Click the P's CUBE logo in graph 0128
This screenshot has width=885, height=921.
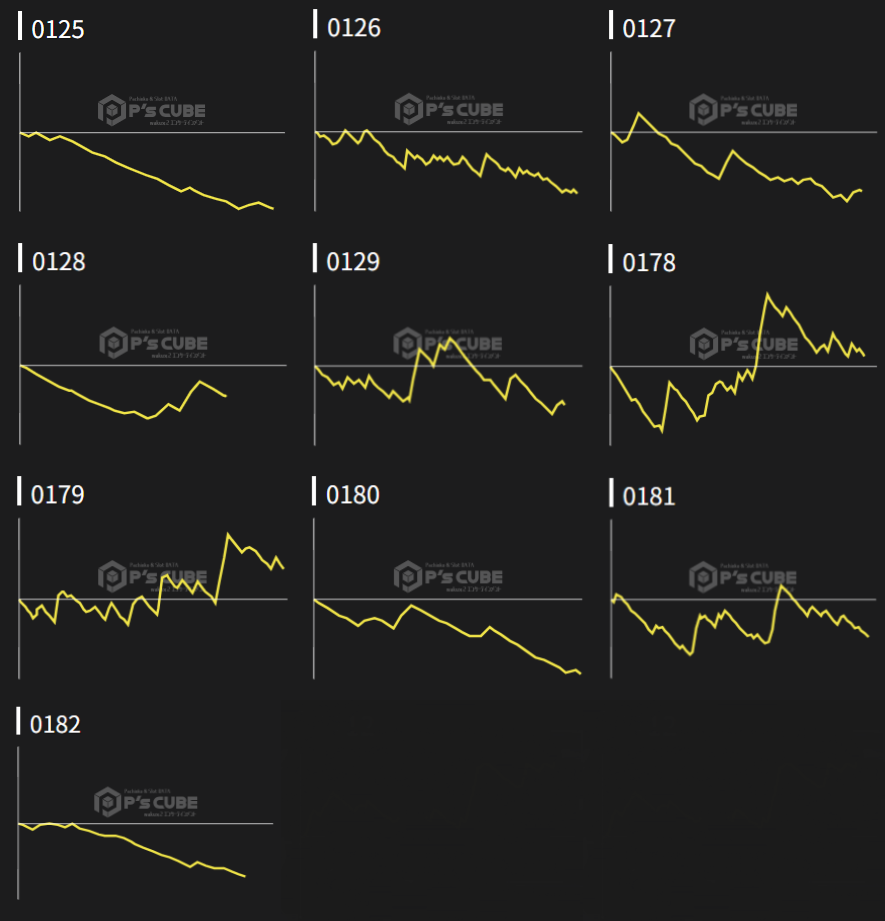(153, 343)
